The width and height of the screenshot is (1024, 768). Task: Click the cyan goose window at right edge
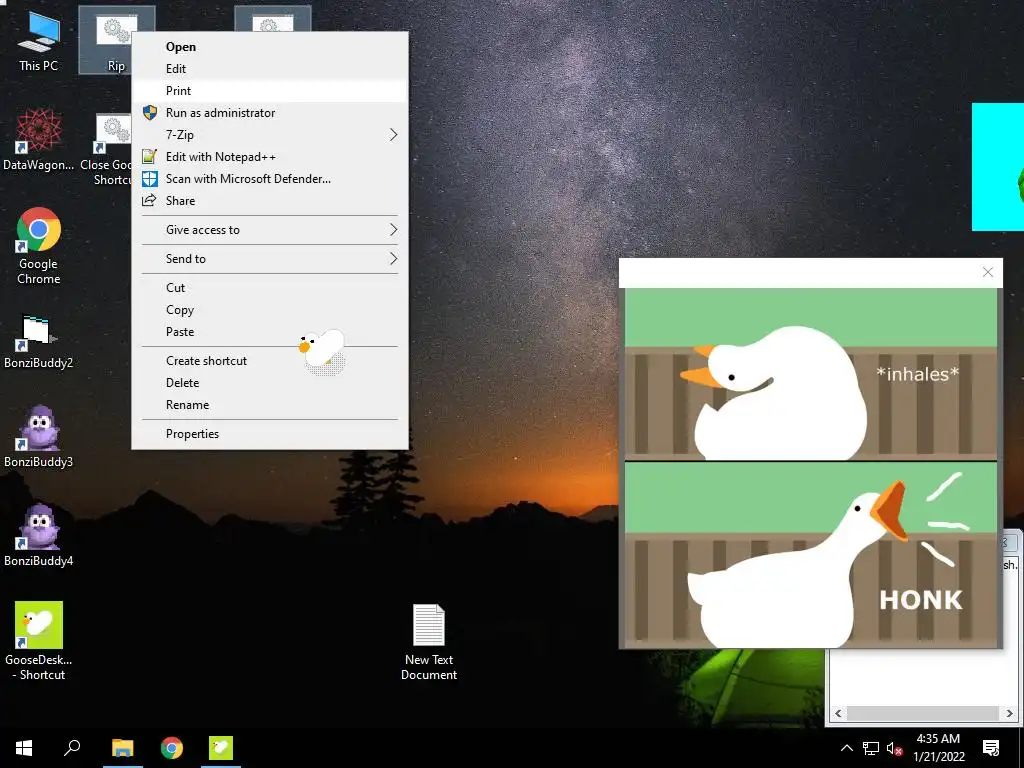click(998, 167)
